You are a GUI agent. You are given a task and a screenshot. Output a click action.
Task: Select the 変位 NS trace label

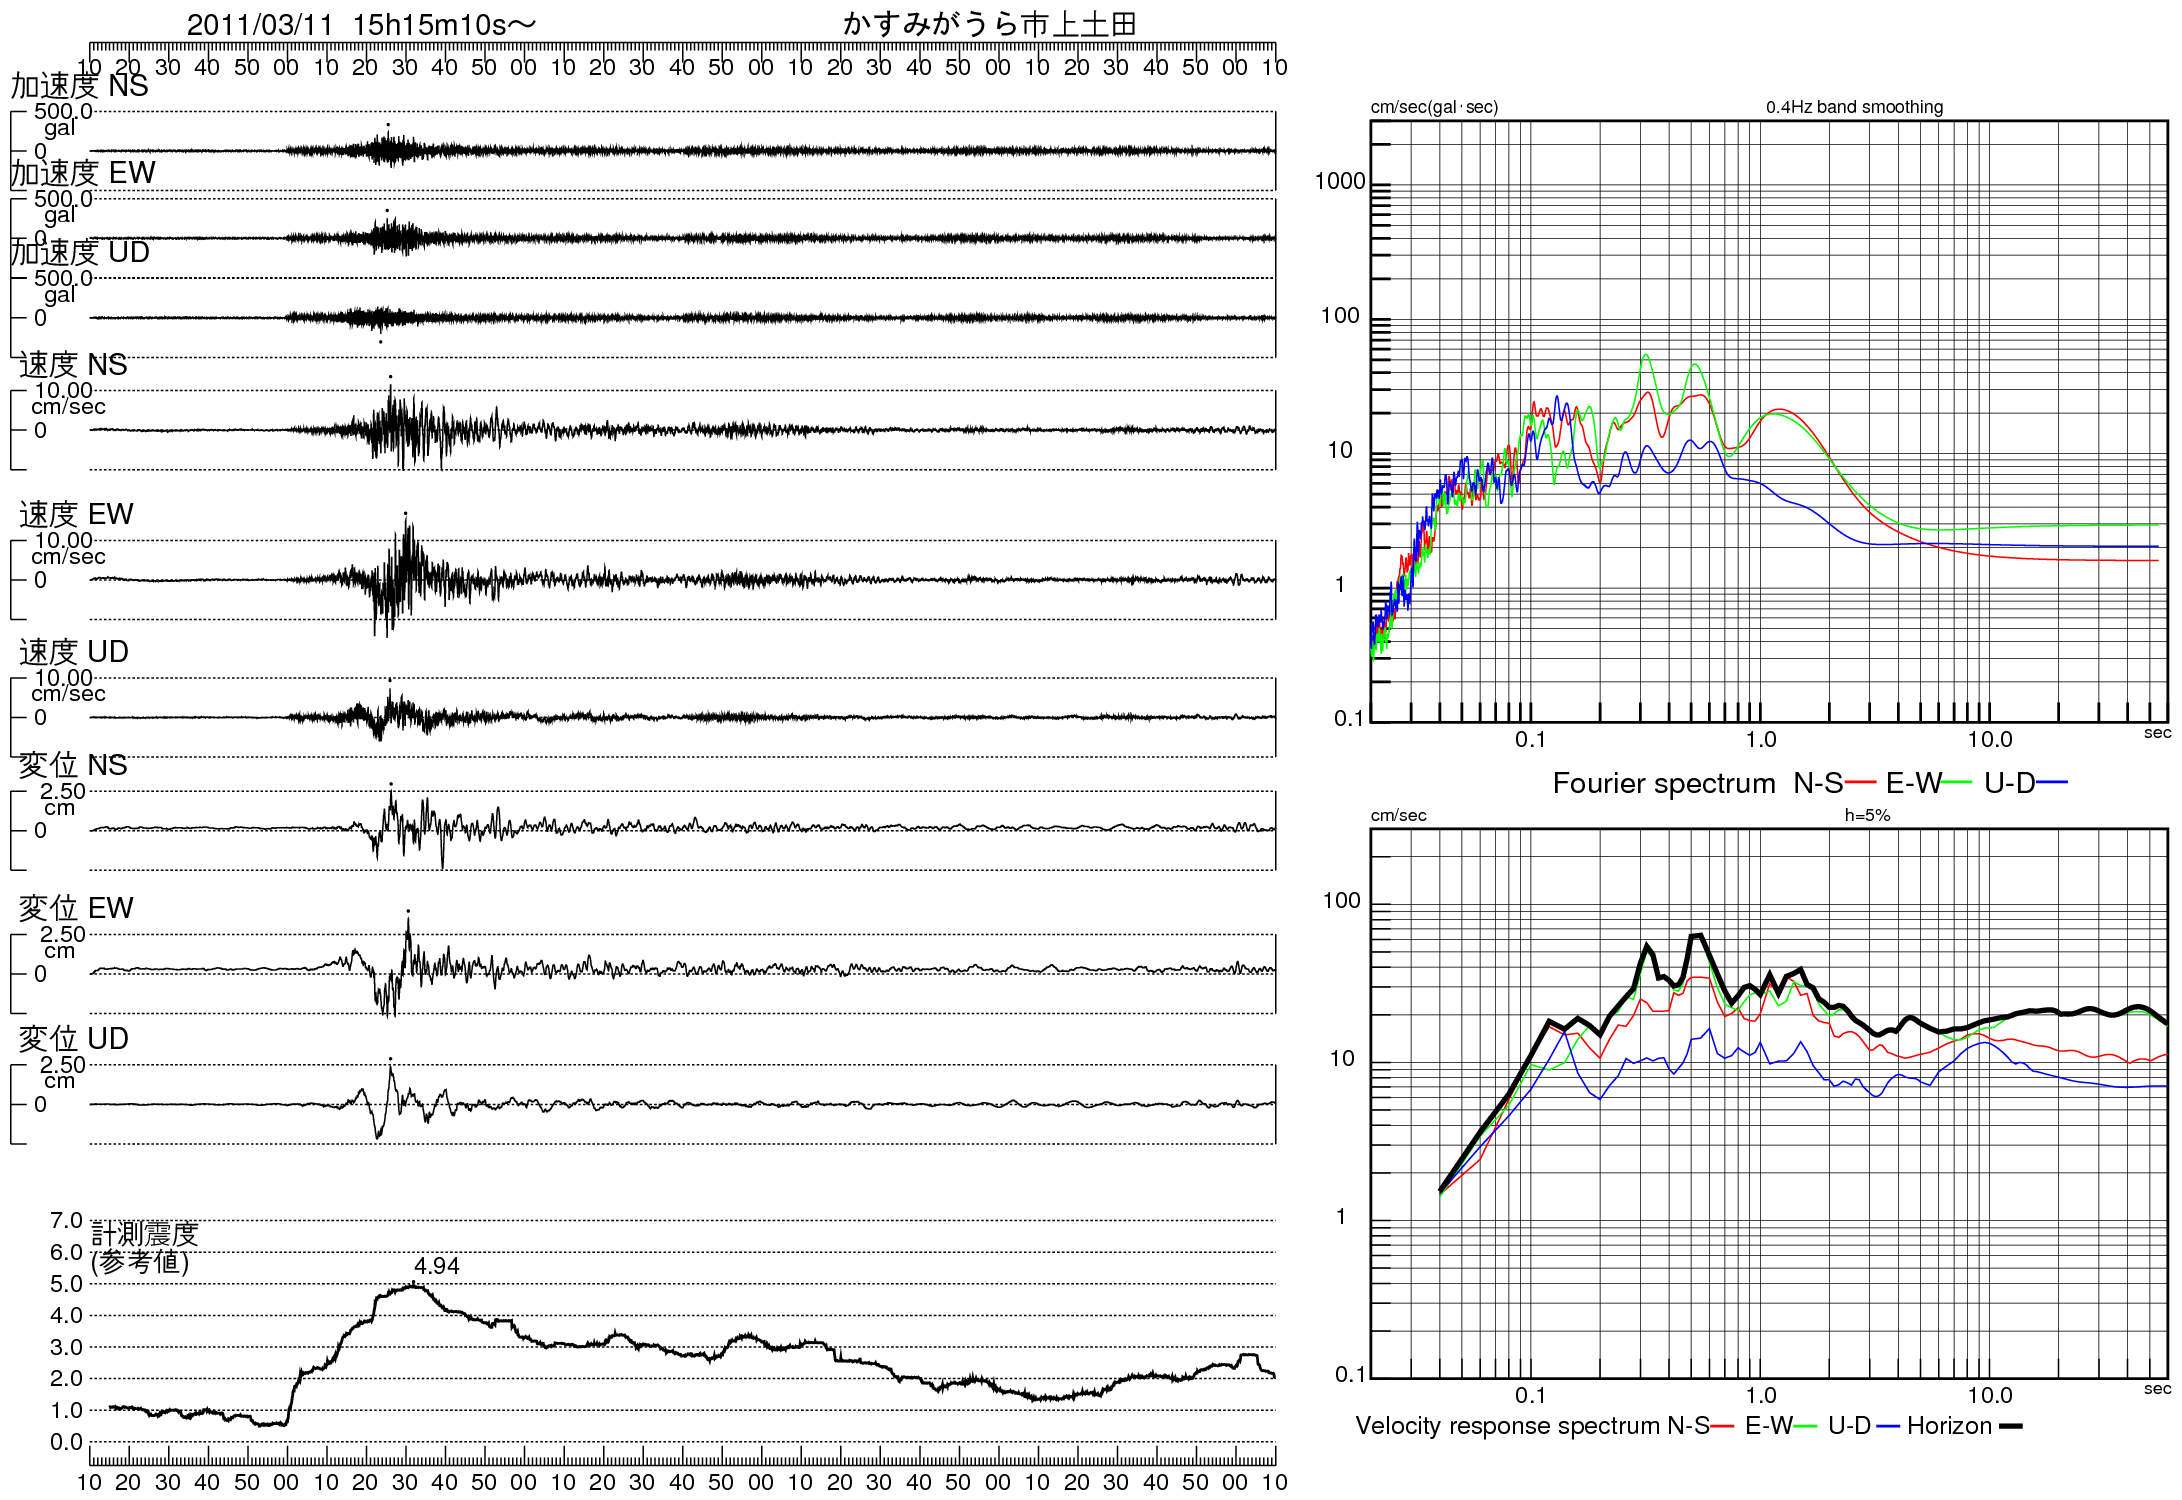click(x=73, y=765)
